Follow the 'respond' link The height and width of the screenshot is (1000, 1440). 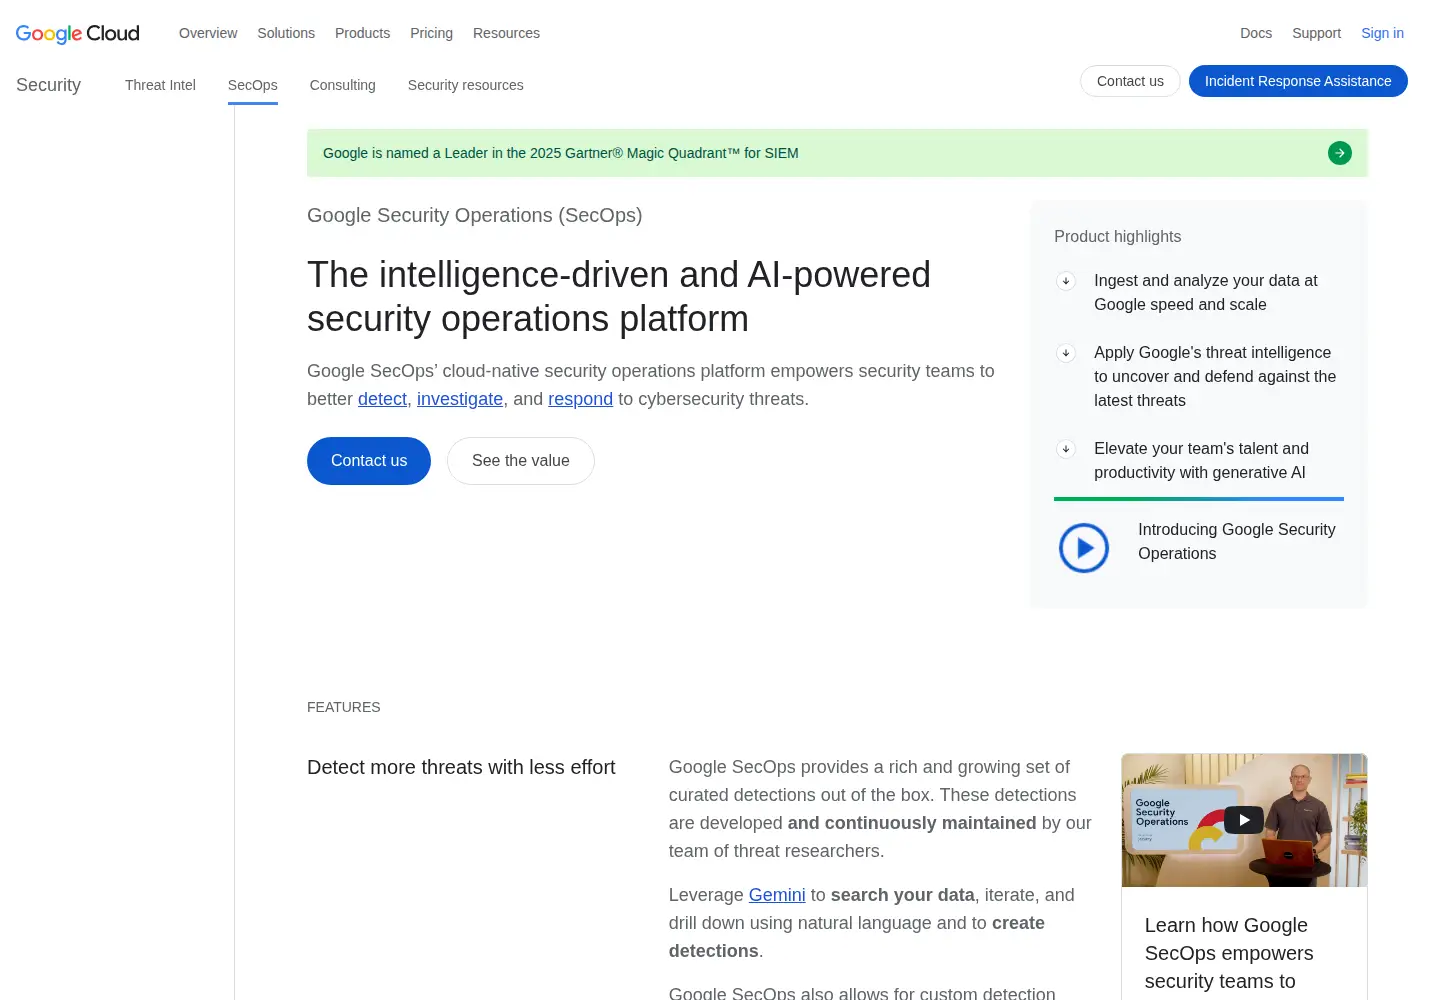(x=580, y=399)
